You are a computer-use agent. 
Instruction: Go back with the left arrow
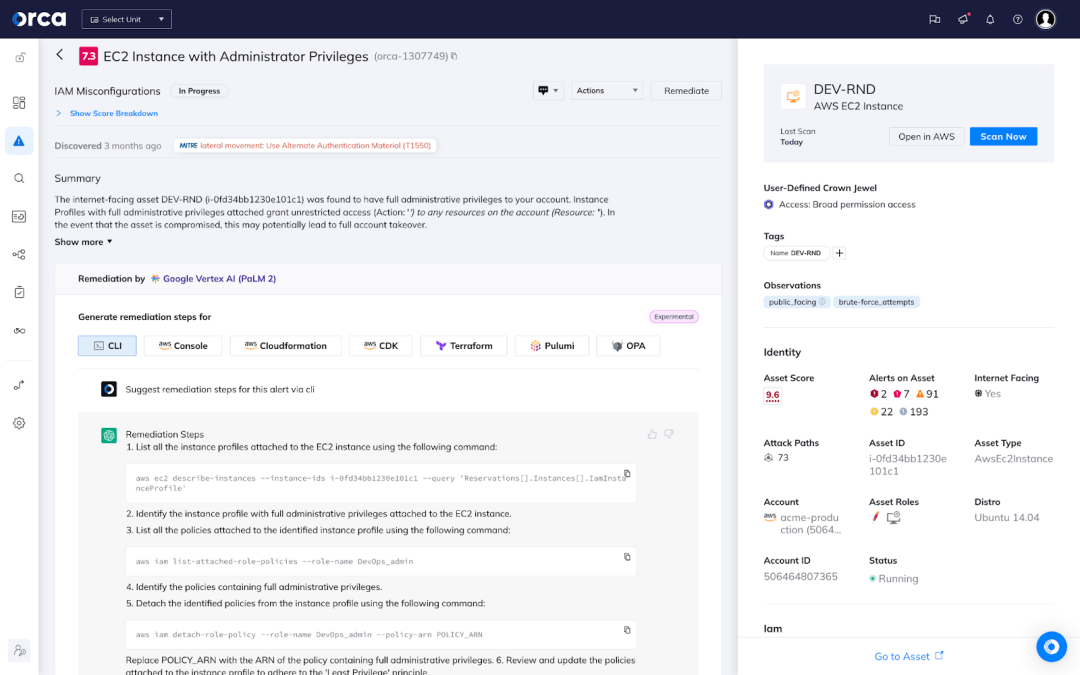pos(60,55)
